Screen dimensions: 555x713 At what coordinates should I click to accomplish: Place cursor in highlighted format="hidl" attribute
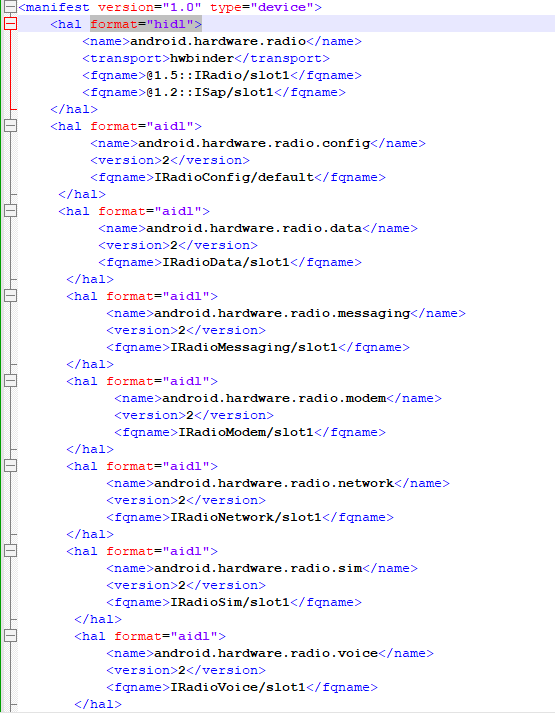(145, 24)
